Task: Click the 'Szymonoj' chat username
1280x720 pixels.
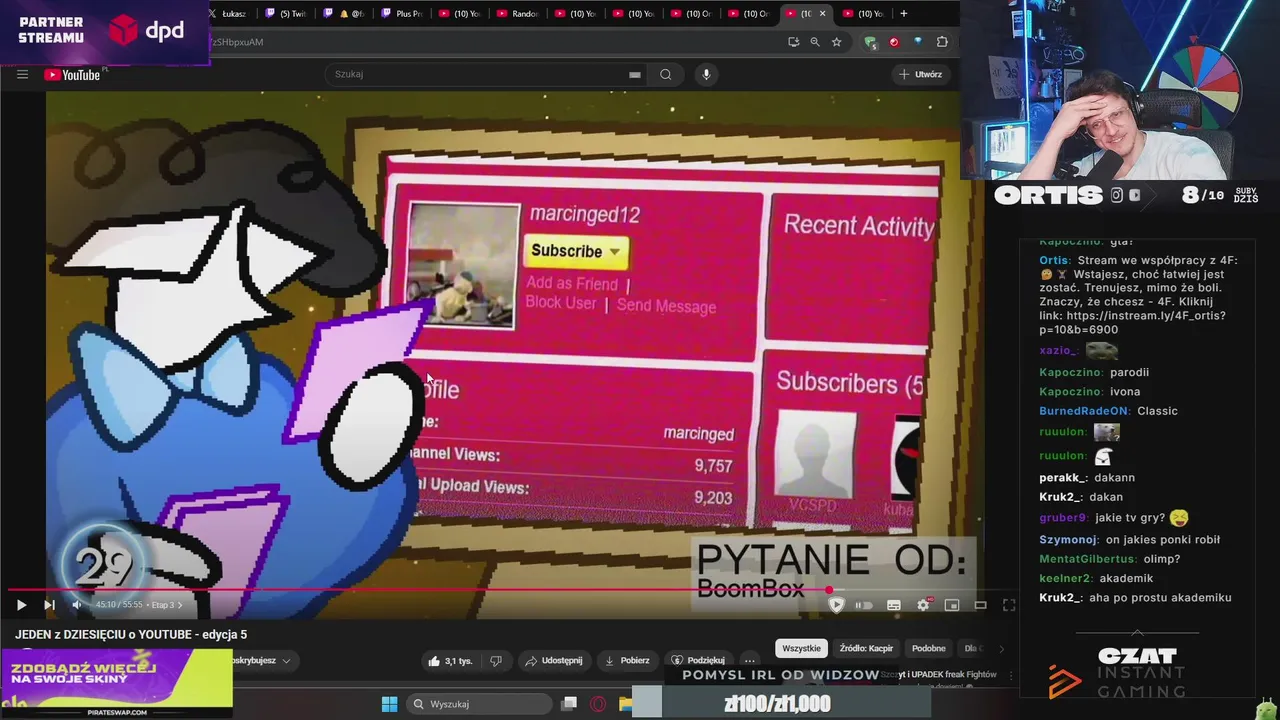Action: [1068, 540]
